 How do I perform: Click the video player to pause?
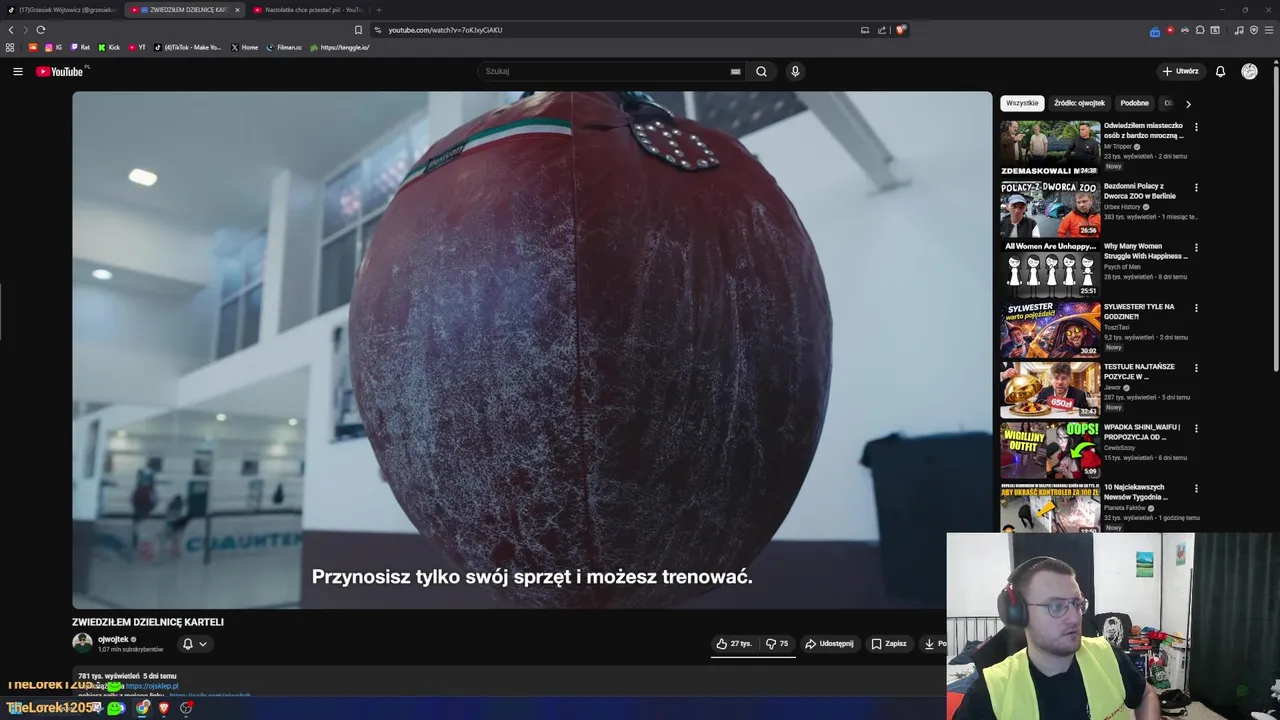coord(532,350)
